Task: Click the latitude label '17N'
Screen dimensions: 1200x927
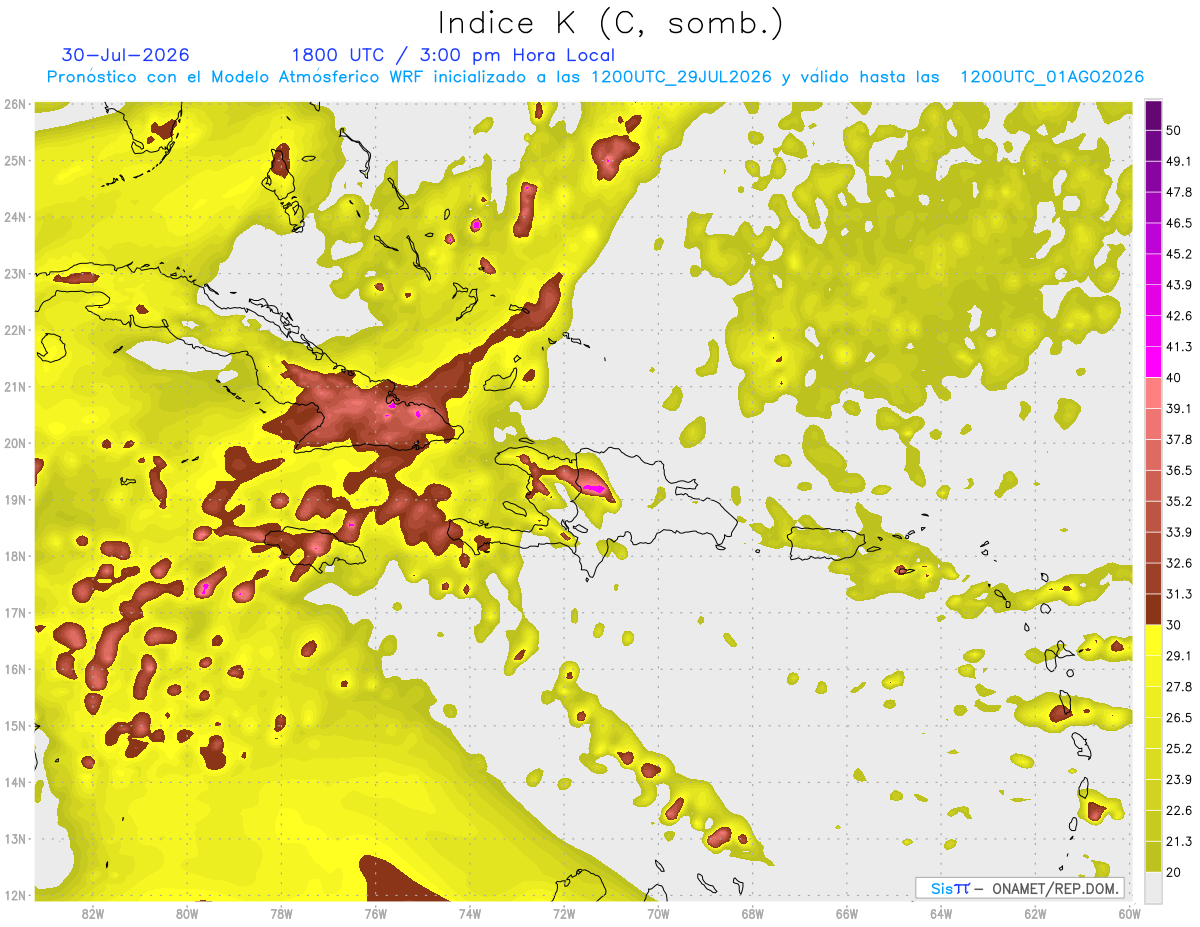Action: tap(14, 612)
